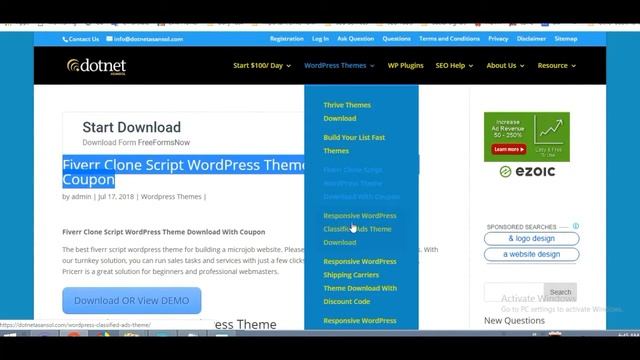Open the Sitemap link
The image size is (640, 360).
pos(566,39)
